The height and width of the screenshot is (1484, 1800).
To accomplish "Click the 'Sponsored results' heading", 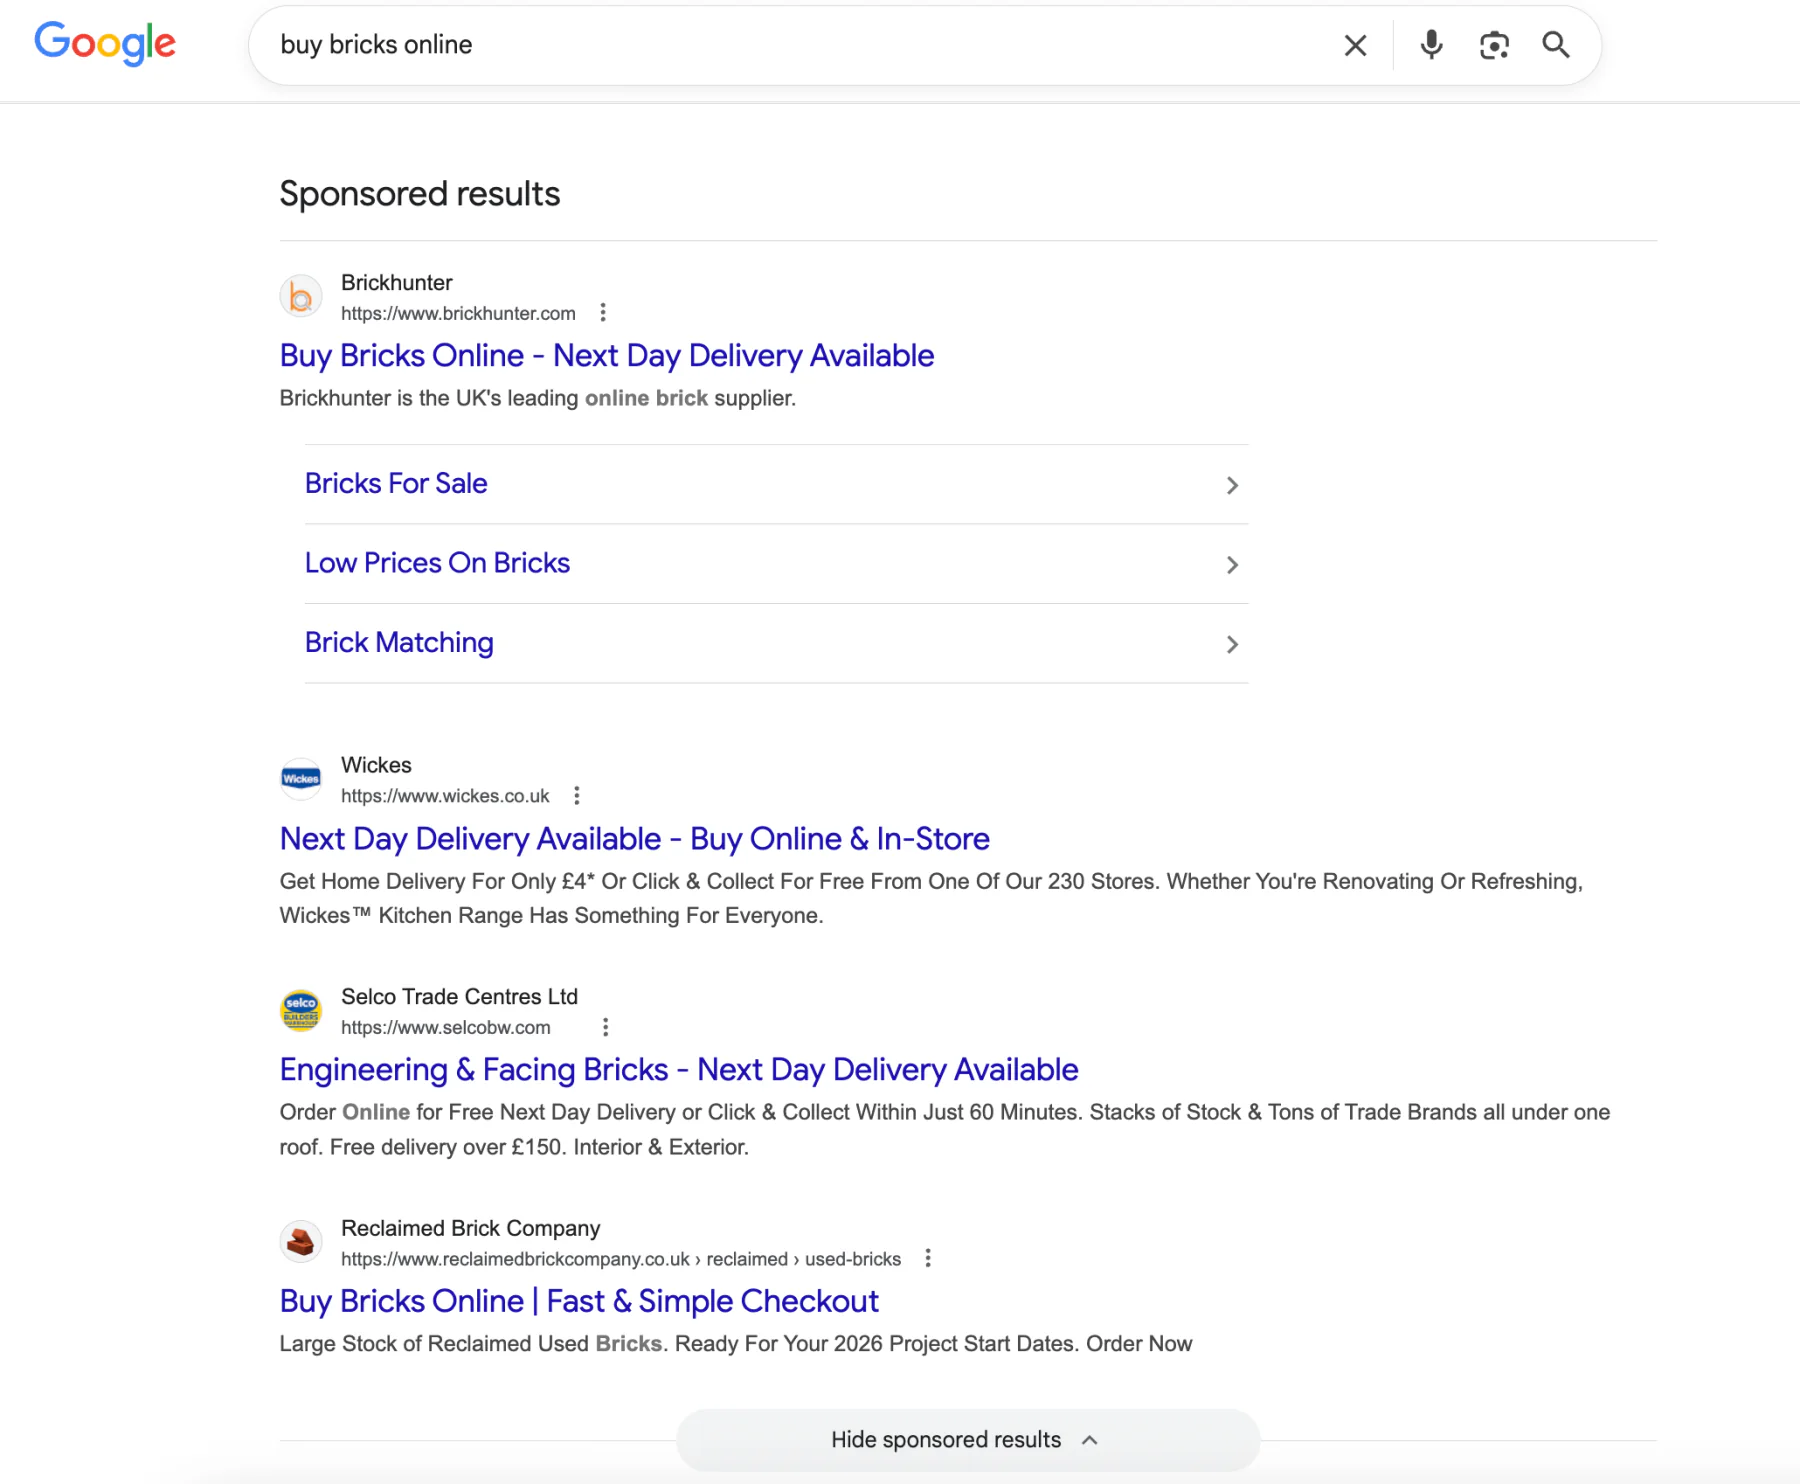I will pos(420,194).
